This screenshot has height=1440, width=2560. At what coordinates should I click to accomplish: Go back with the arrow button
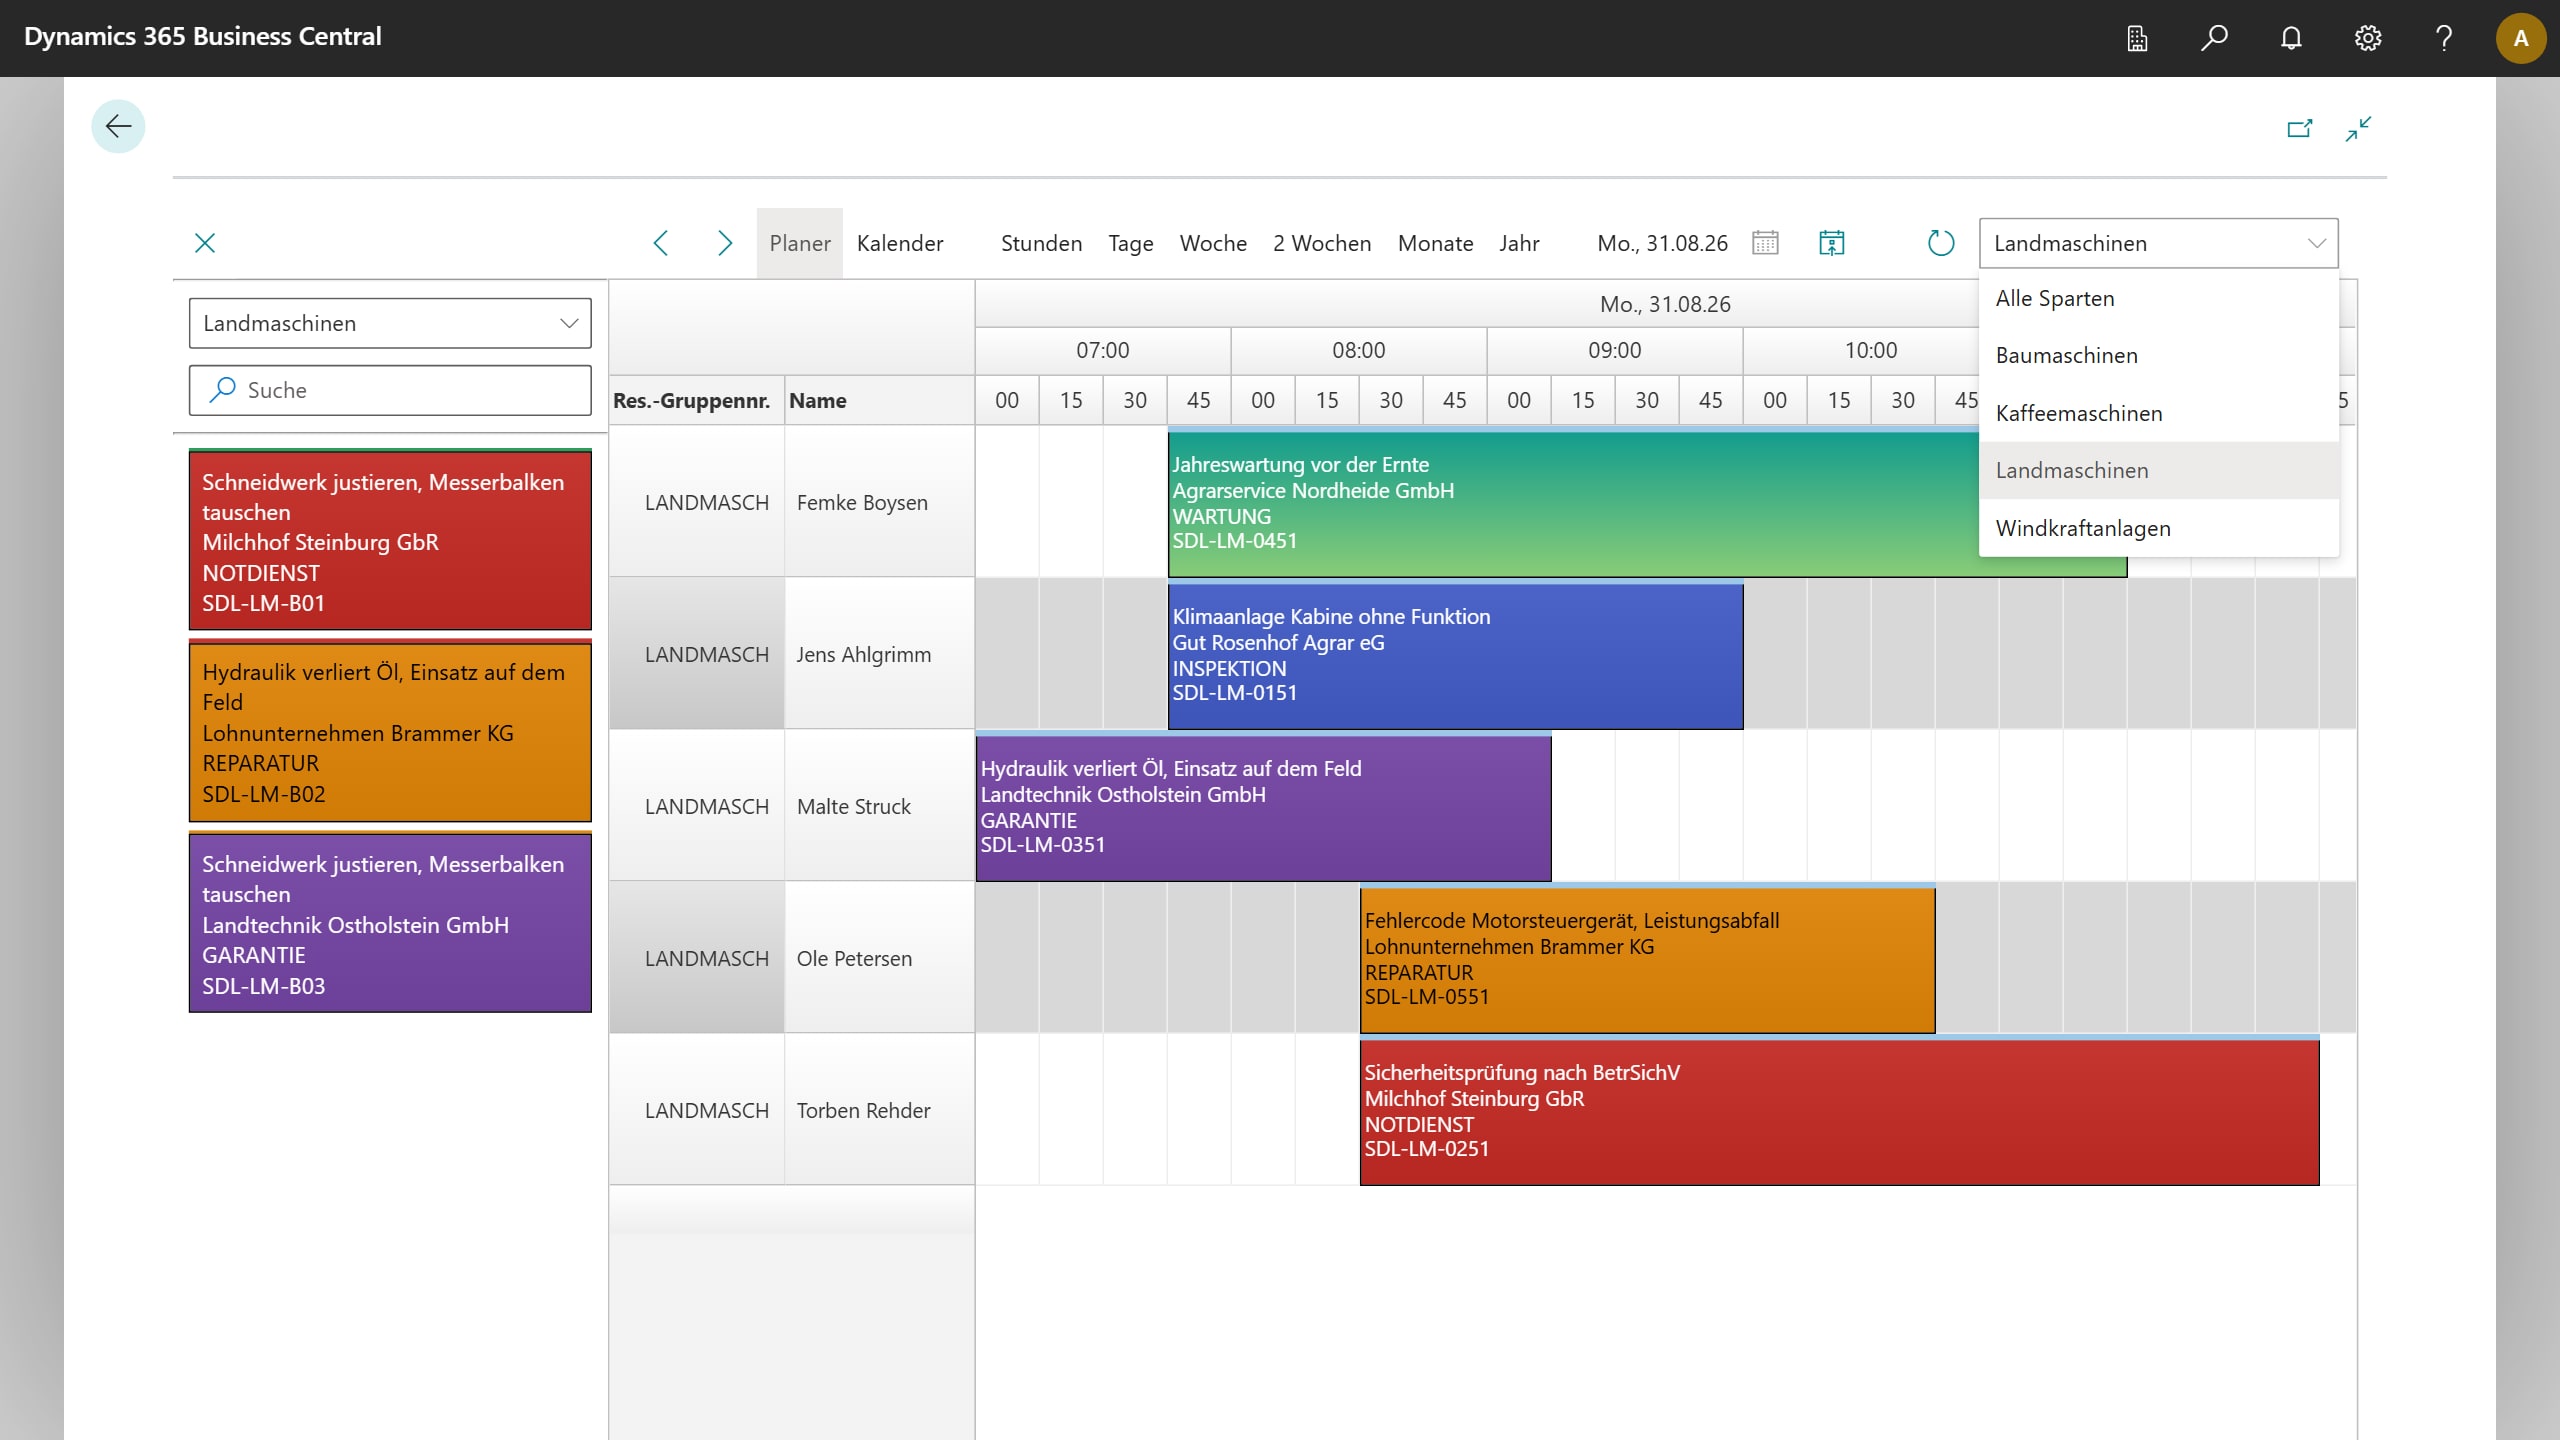[118, 127]
